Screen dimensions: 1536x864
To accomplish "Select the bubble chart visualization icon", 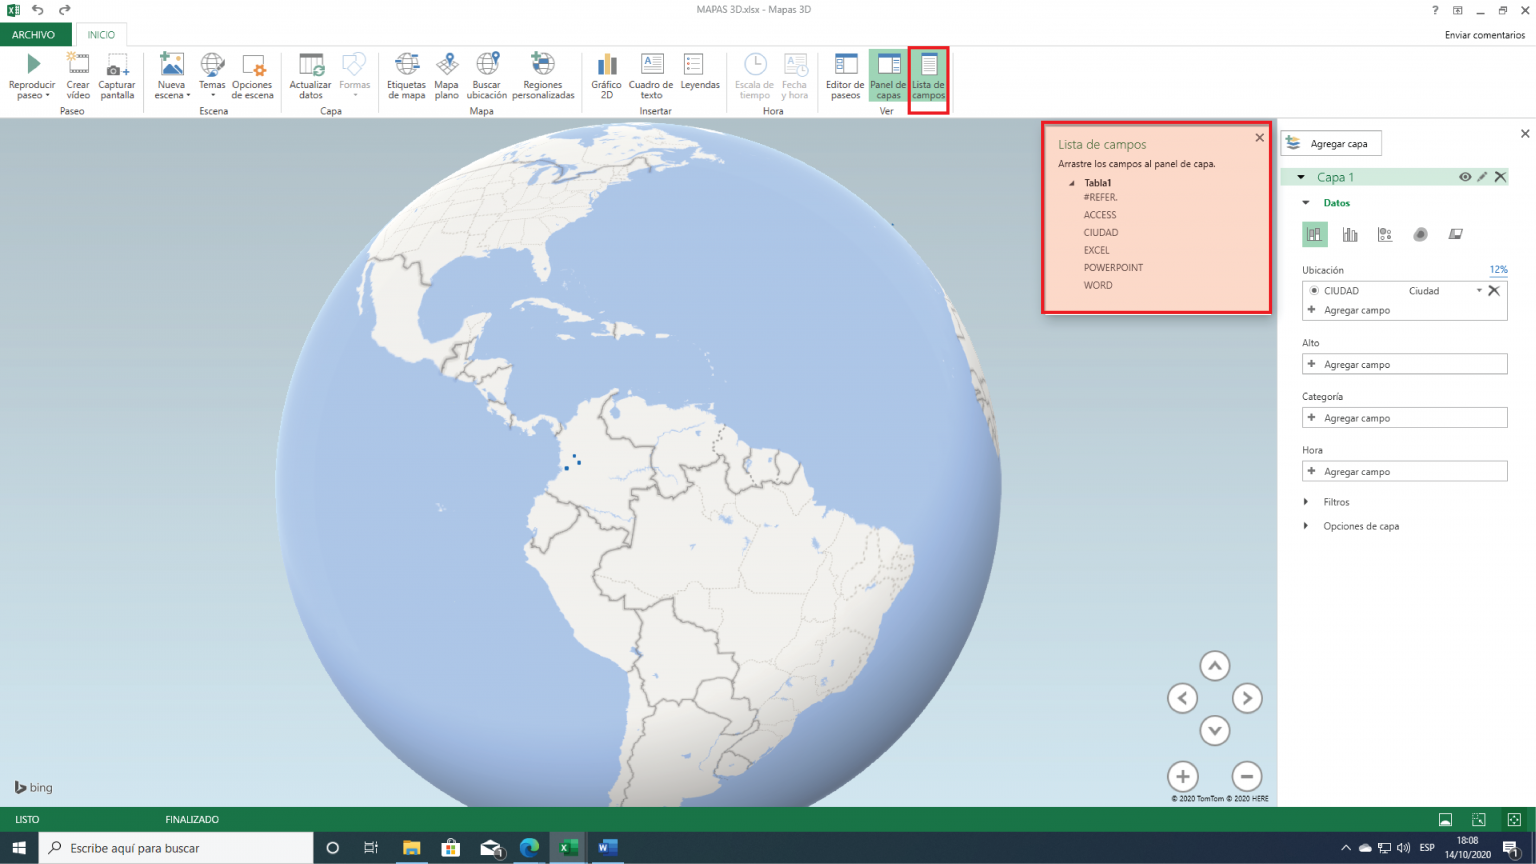I will (1385, 234).
